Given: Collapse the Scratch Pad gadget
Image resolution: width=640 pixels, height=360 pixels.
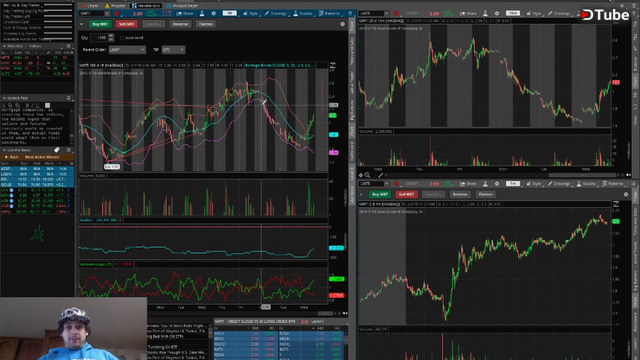Looking at the screenshot, I should [4, 98].
